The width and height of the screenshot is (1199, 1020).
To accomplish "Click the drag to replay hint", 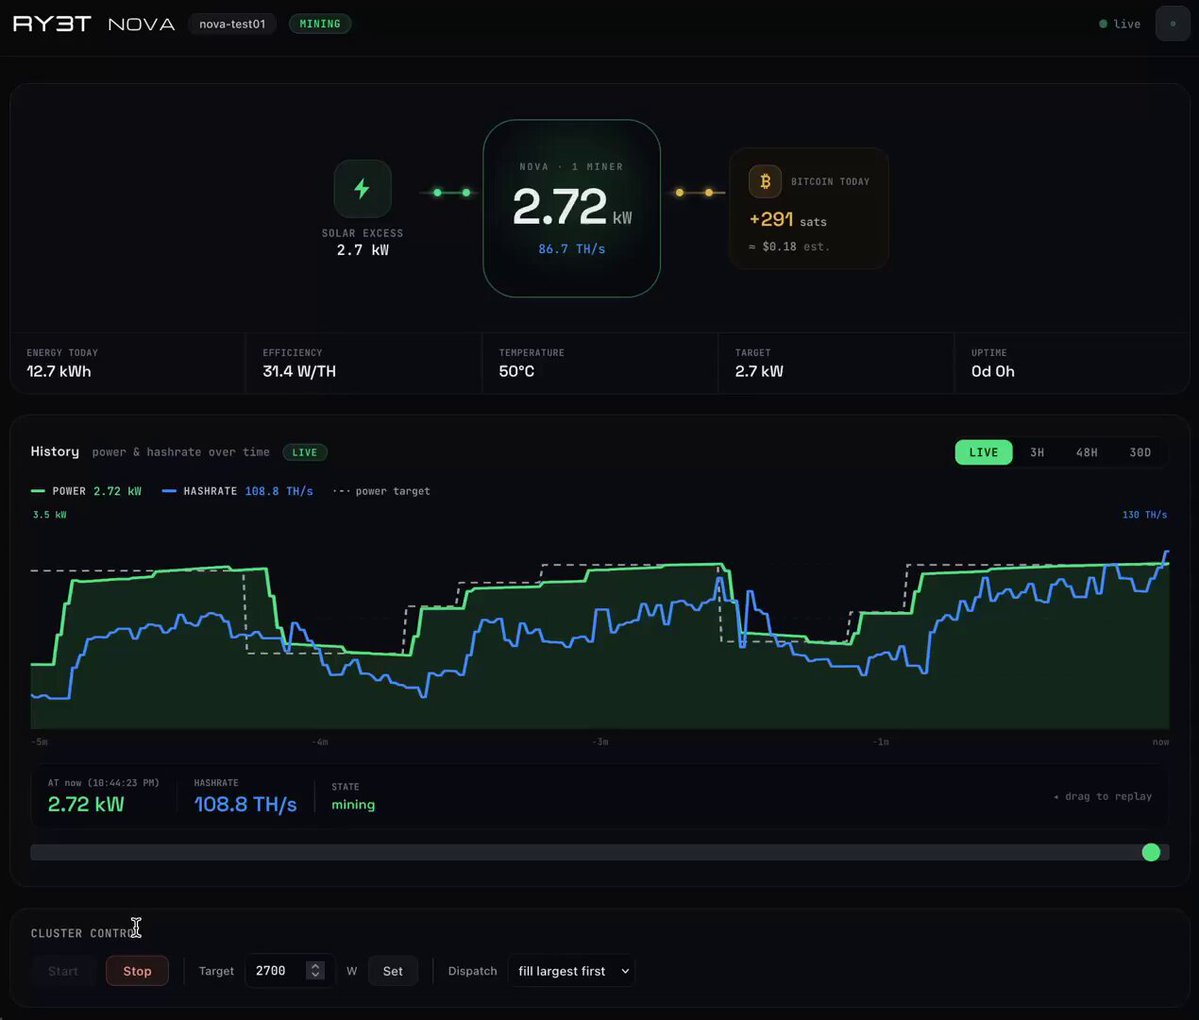I will coord(1102,797).
